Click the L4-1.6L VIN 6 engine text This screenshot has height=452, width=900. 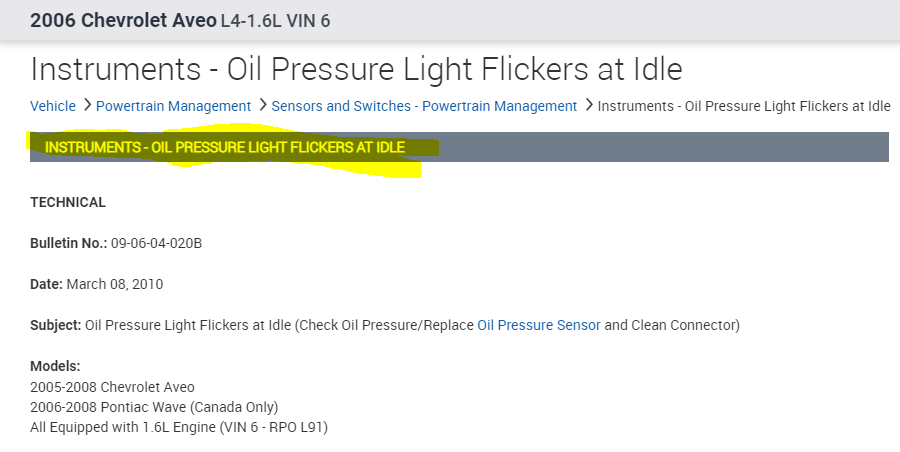275,21
